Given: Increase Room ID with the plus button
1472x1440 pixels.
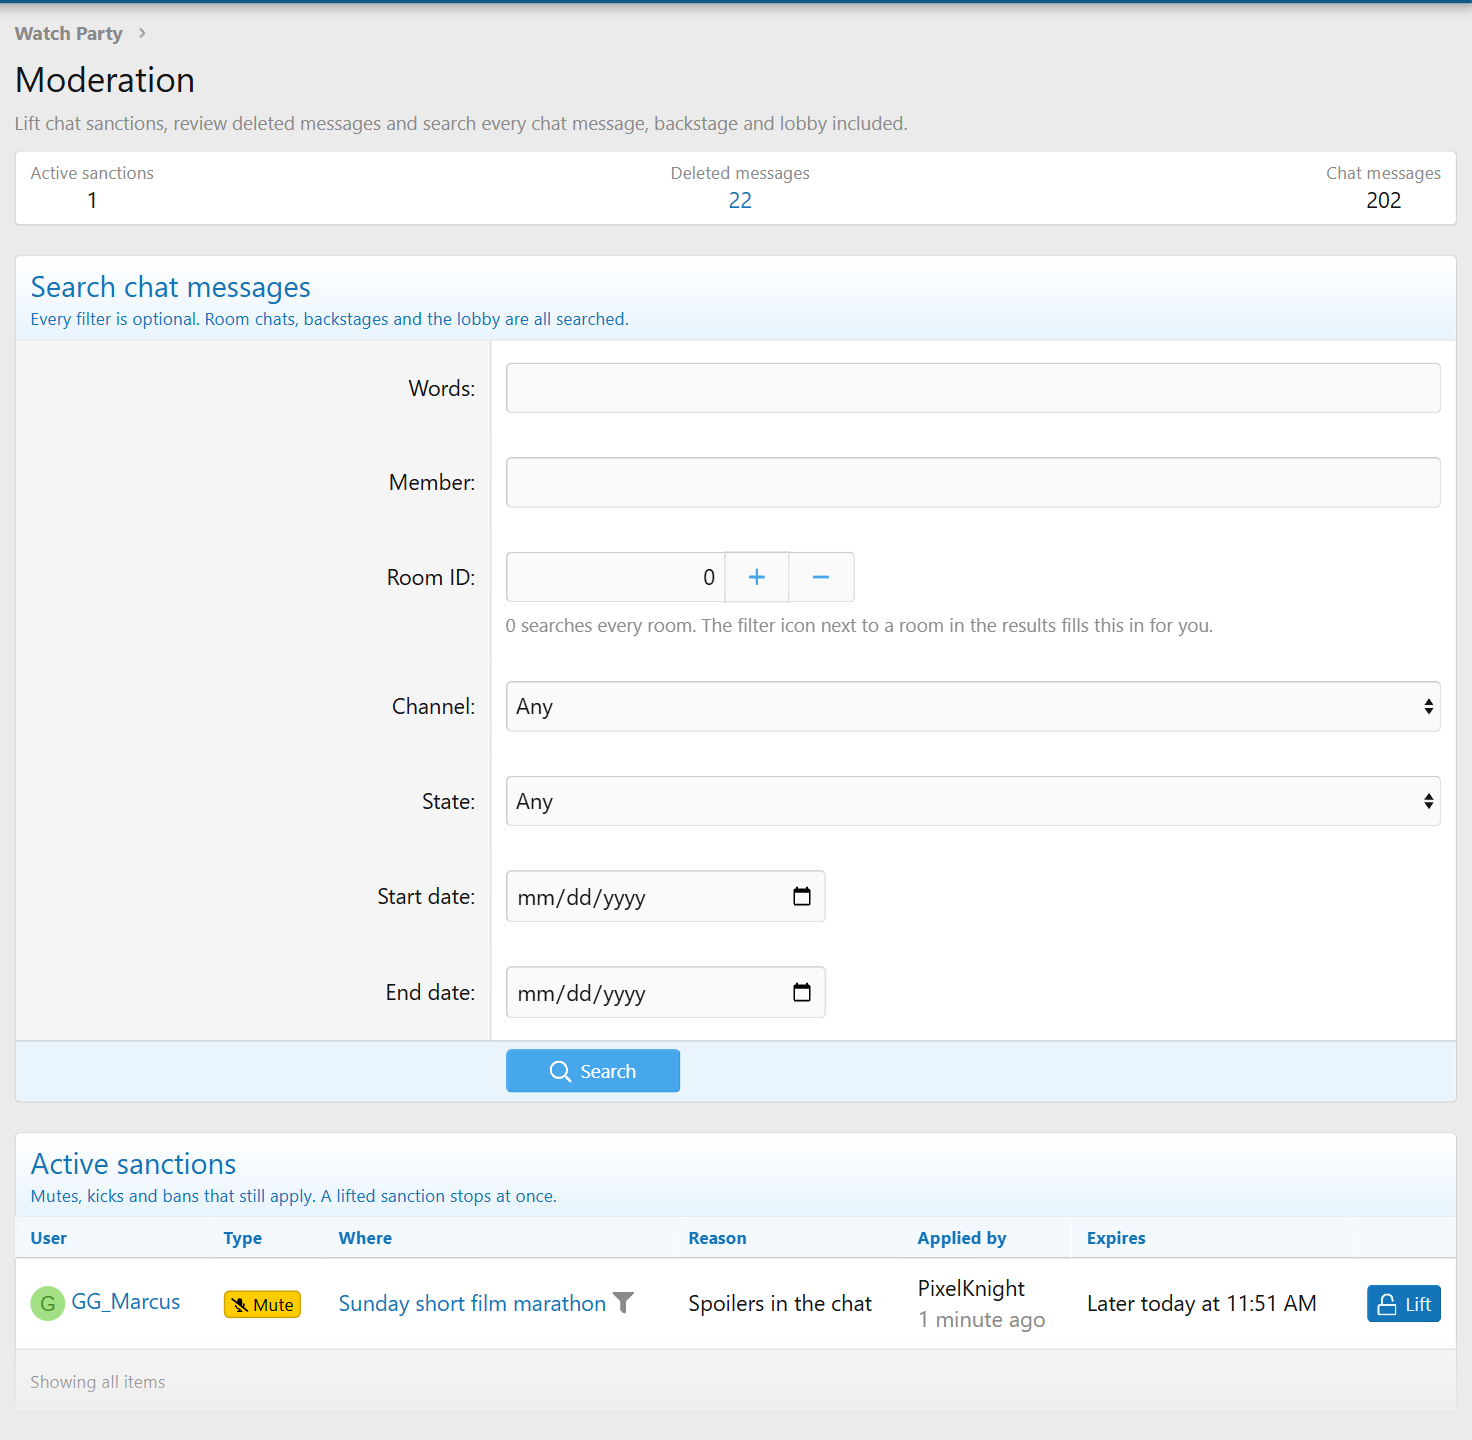Looking at the screenshot, I should [x=757, y=577].
